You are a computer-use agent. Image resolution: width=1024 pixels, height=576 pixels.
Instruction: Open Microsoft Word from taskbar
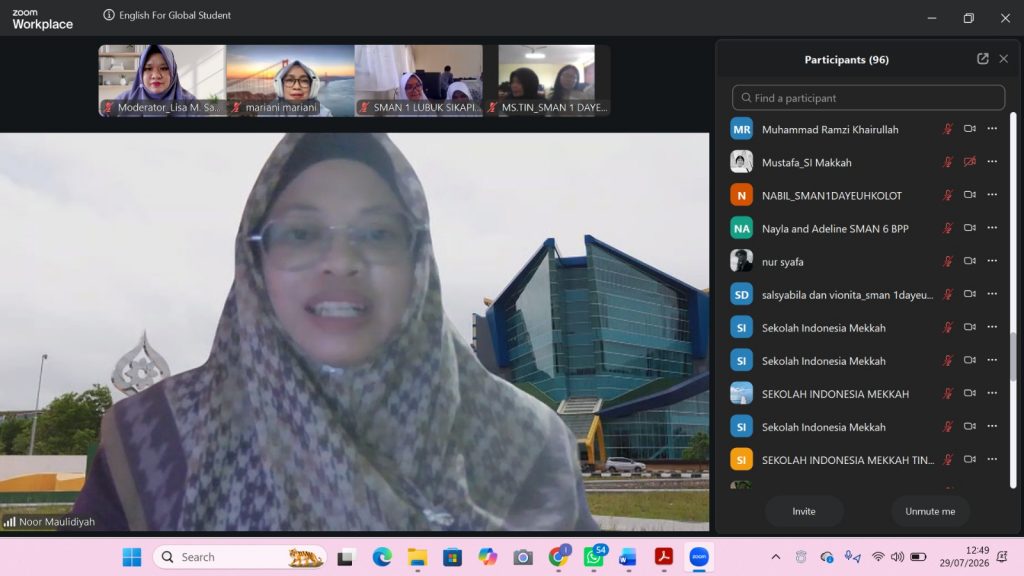click(x=628, y=557)
